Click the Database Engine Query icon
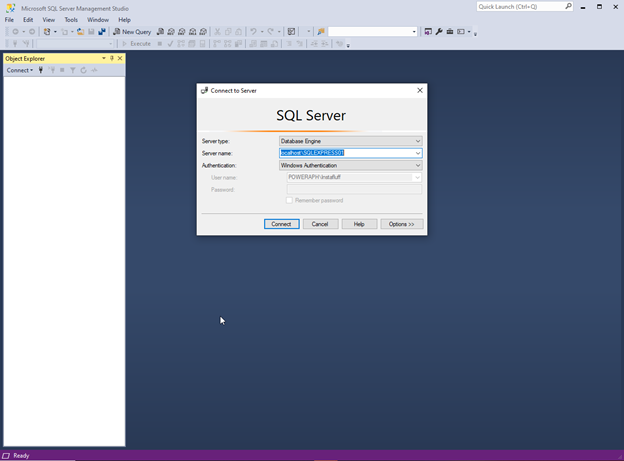624x461 pixels. tap(160, 32)
